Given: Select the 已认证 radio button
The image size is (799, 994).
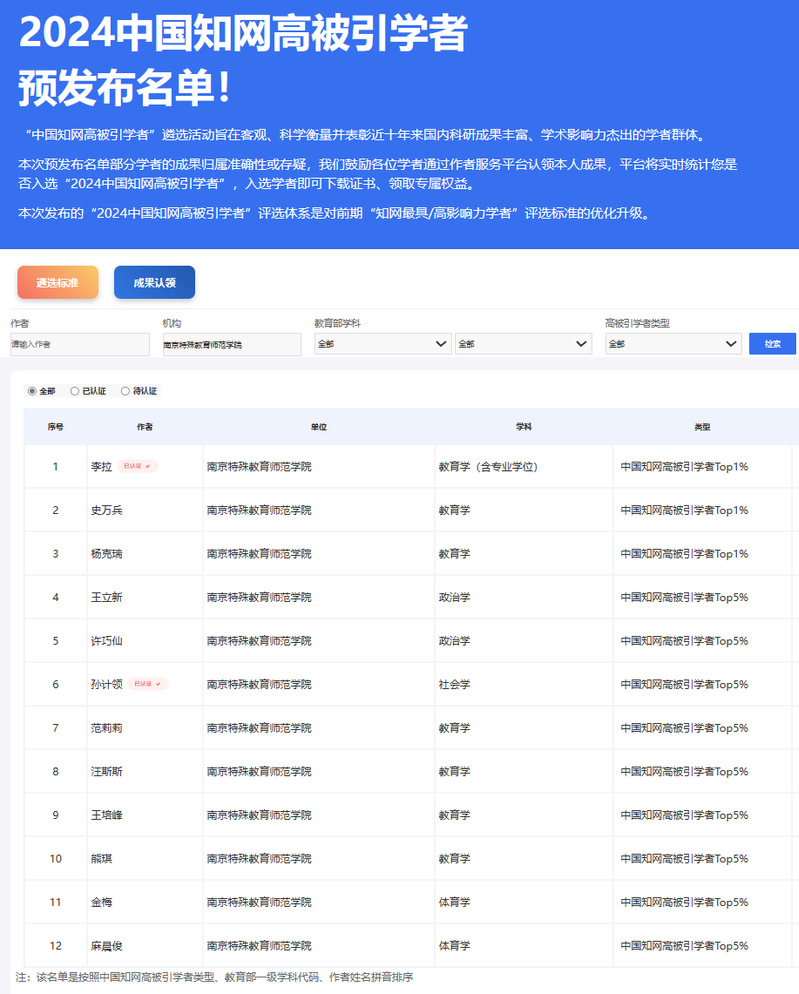Looking at the screenshot, I should click(x=75, y=391).
